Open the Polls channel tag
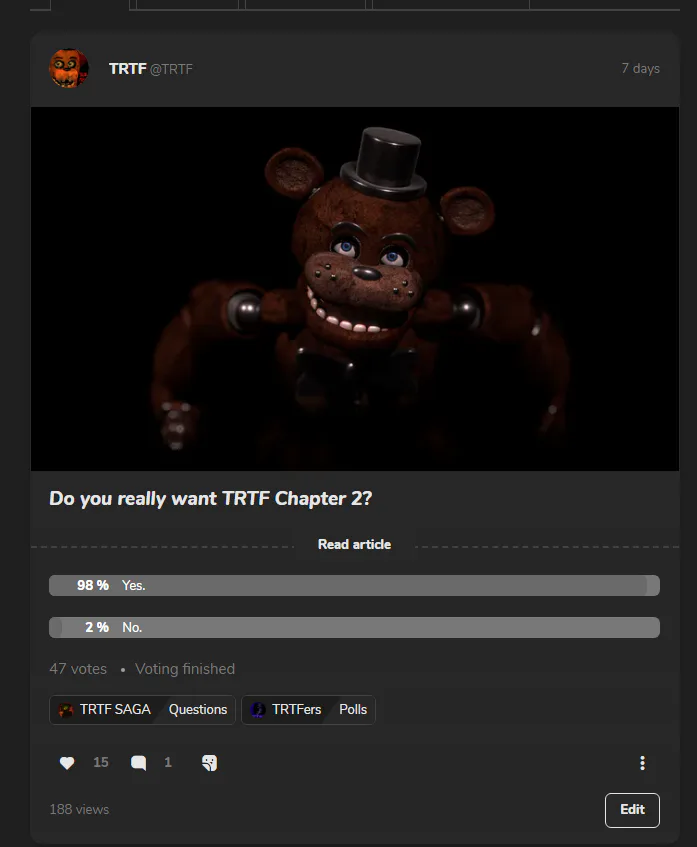 click(x=353, y=710)
